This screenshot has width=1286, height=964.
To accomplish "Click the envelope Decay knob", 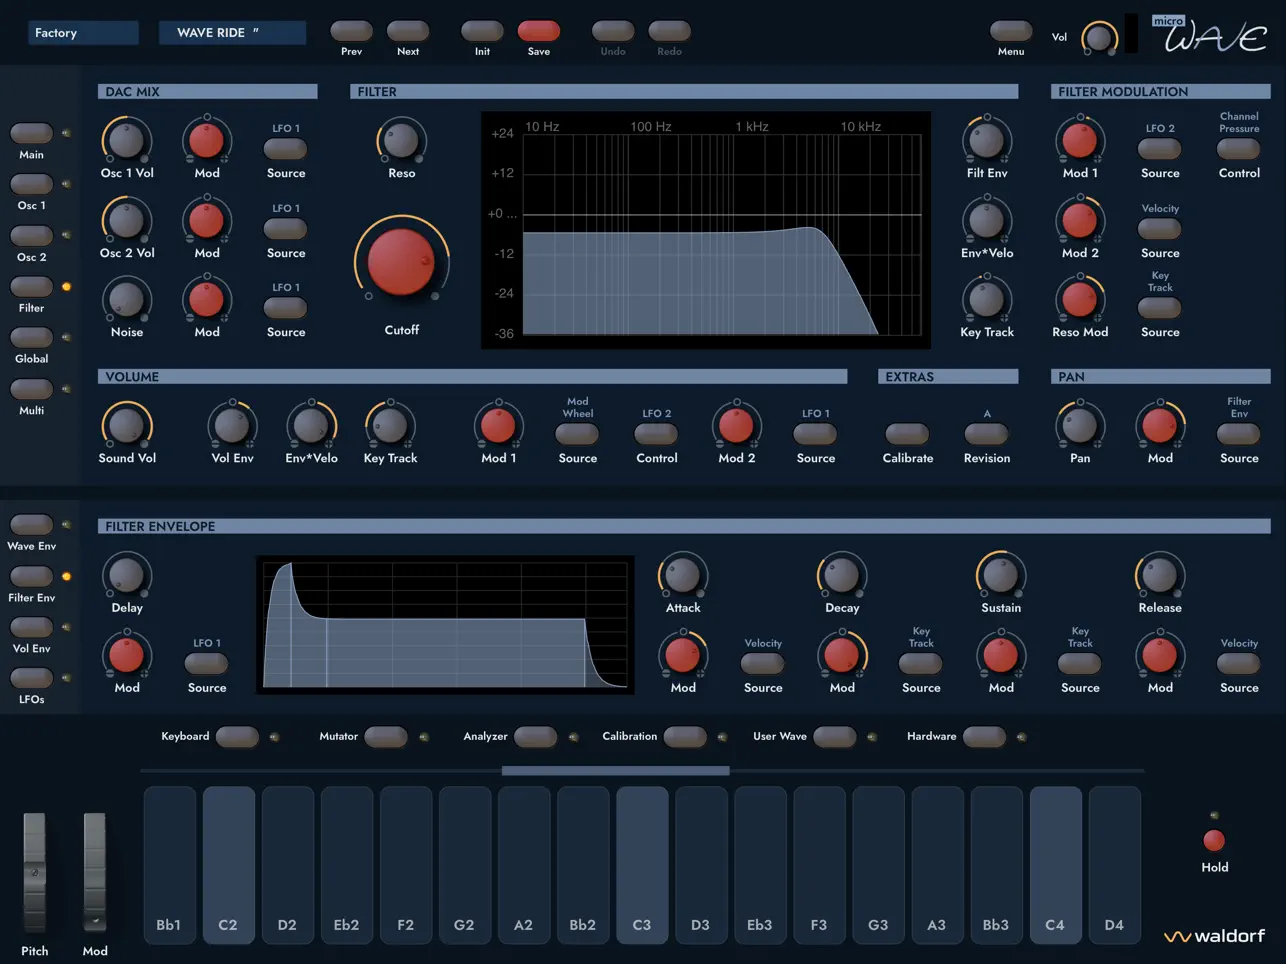I will 842,575.
